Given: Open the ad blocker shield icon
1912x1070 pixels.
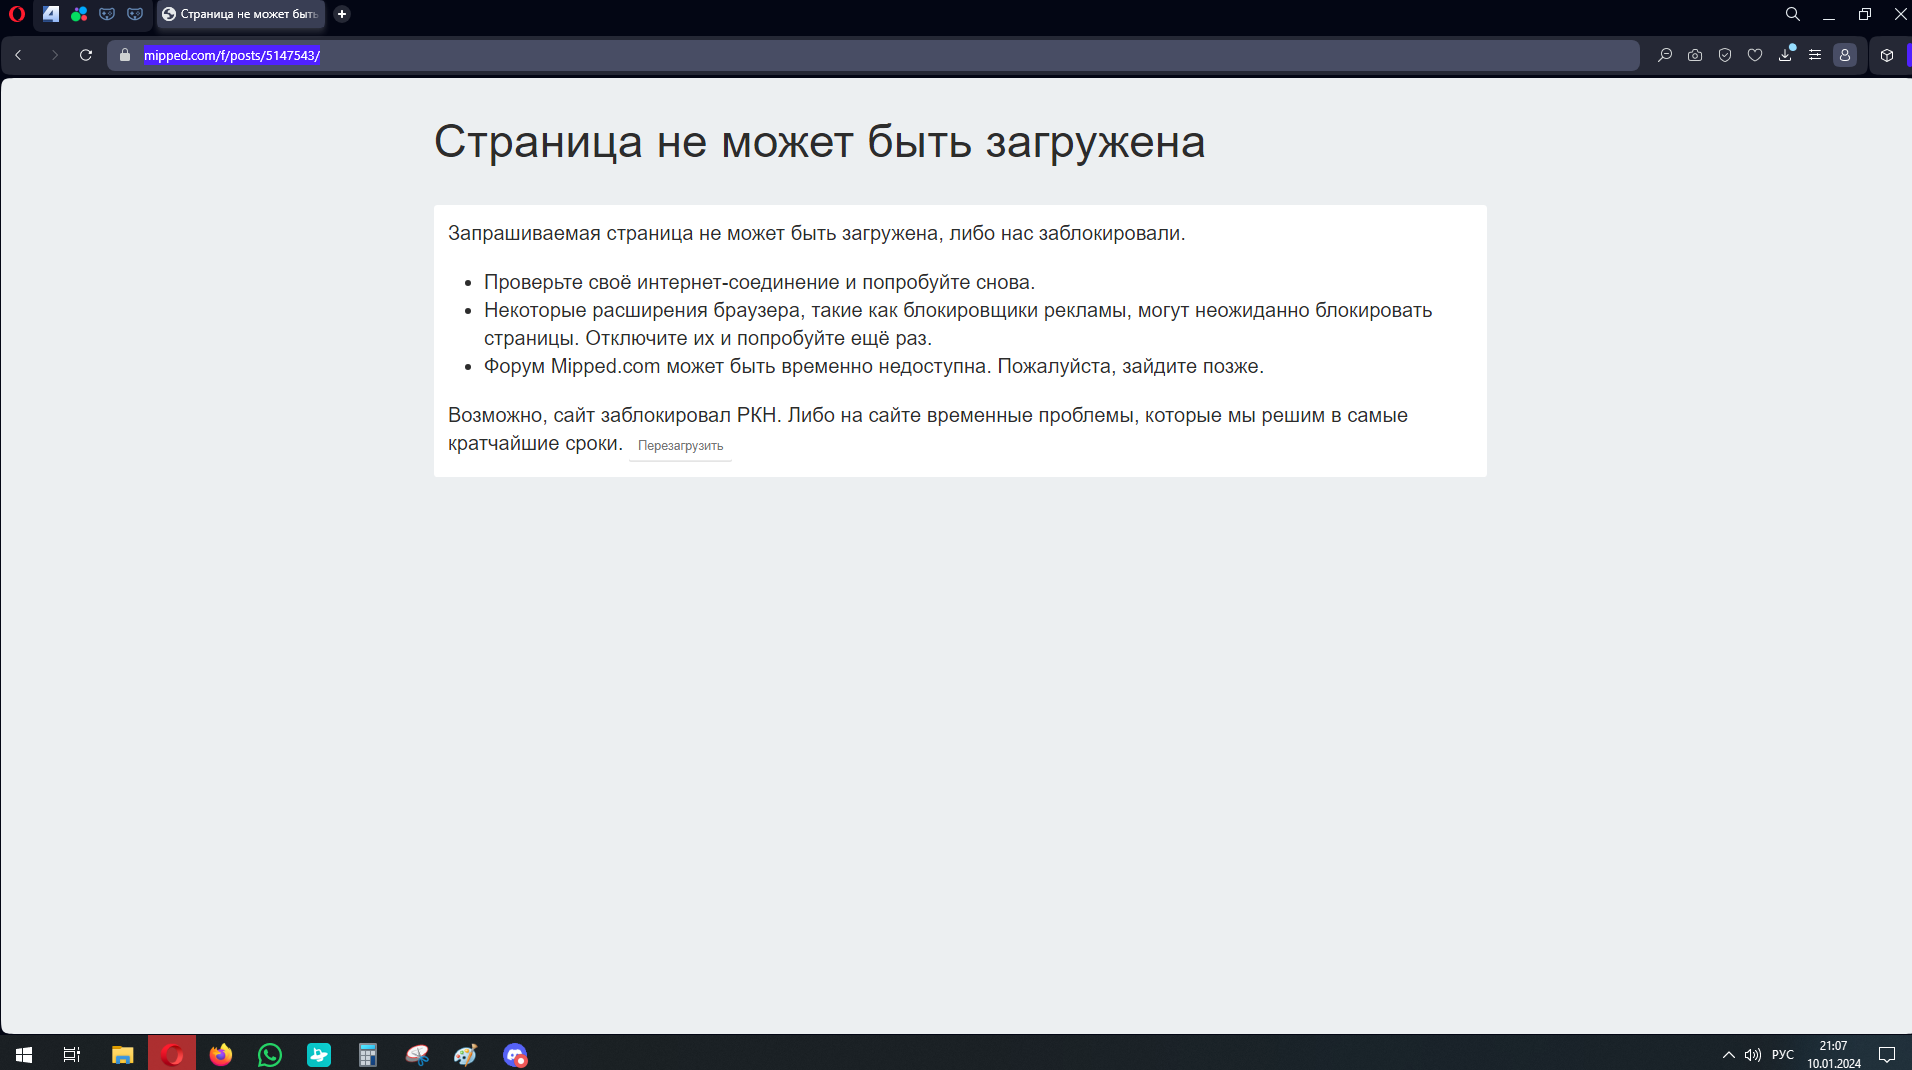Looking at the screenshot, I should pyautogui.click(x=1725, y=55).
